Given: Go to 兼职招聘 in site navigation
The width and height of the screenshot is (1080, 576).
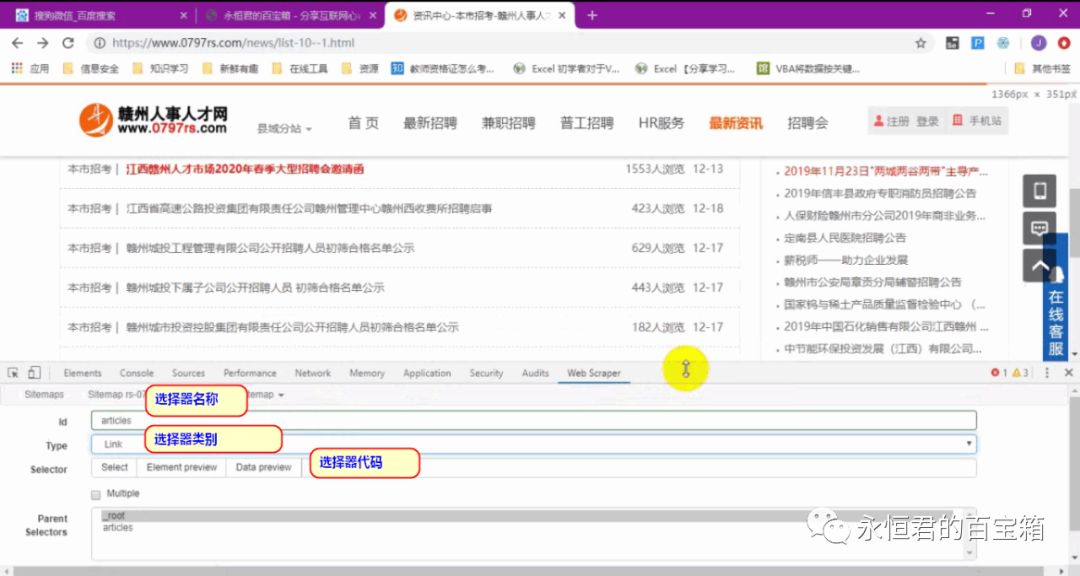Looking at the screenshot, I should pyautogui.click(x=508, y=123).
